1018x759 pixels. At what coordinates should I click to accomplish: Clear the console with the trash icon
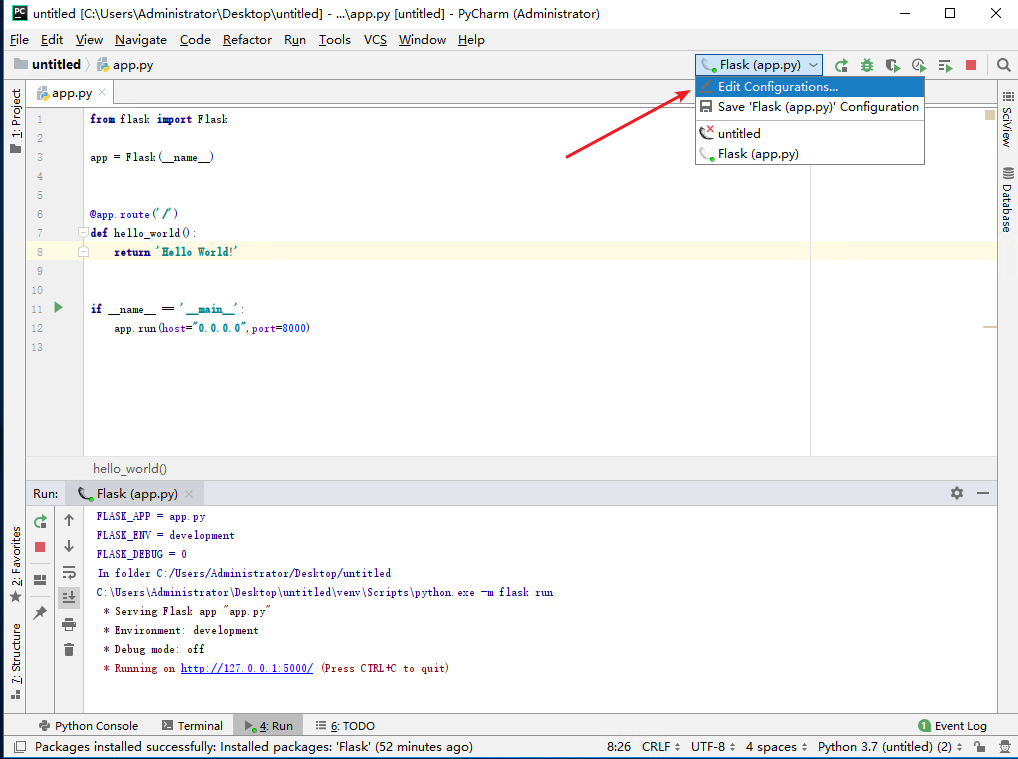[x=68, y=649]
